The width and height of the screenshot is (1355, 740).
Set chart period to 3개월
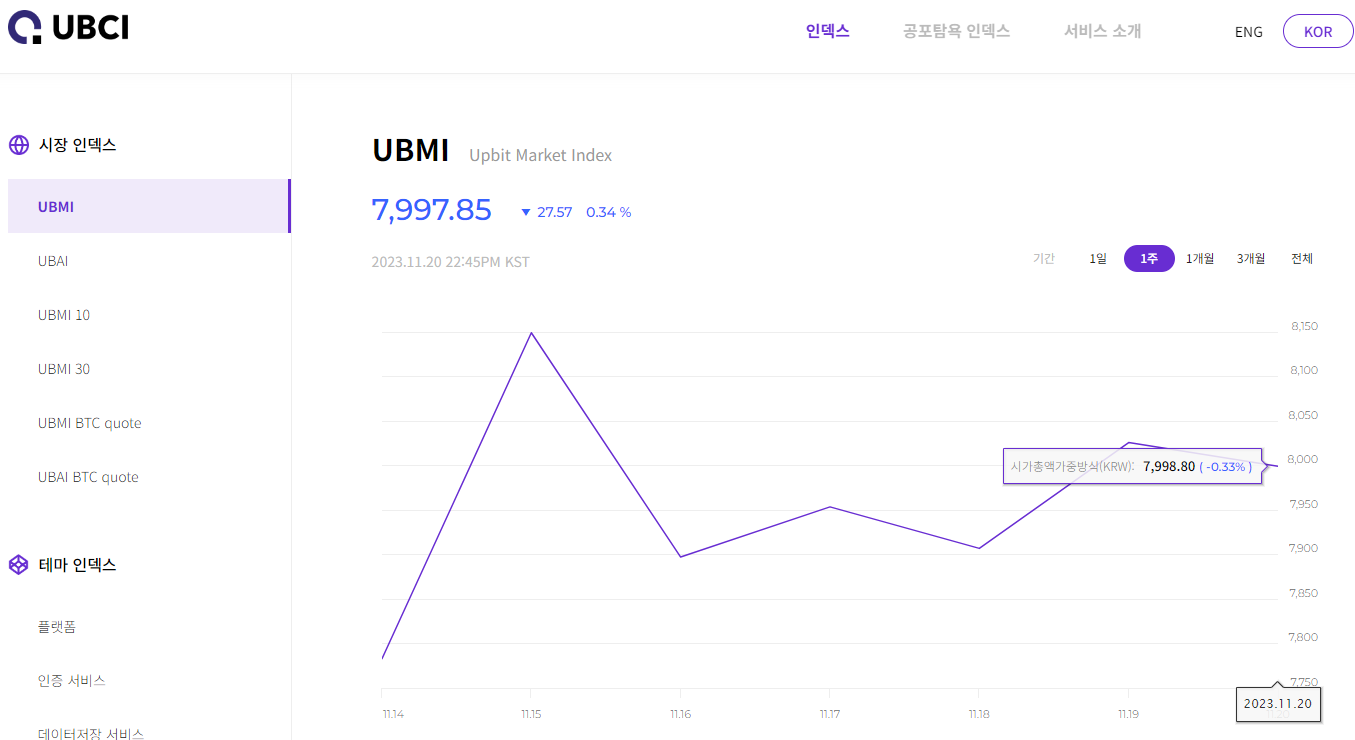point(1251,259)
